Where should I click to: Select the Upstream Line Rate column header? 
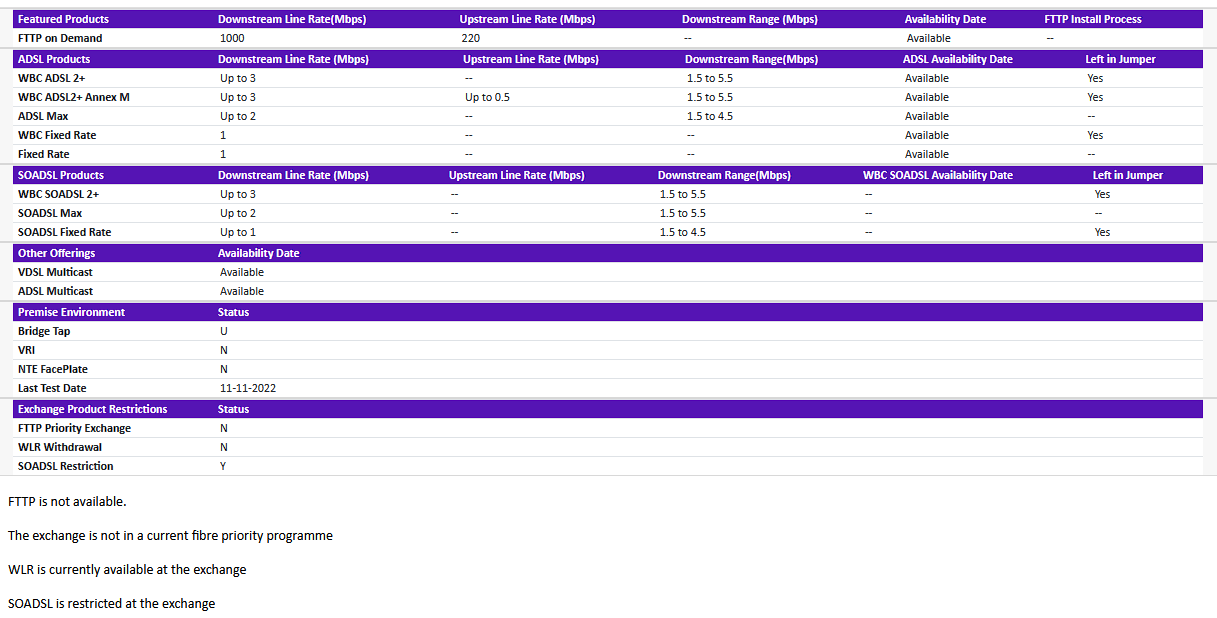pos(526,18)
